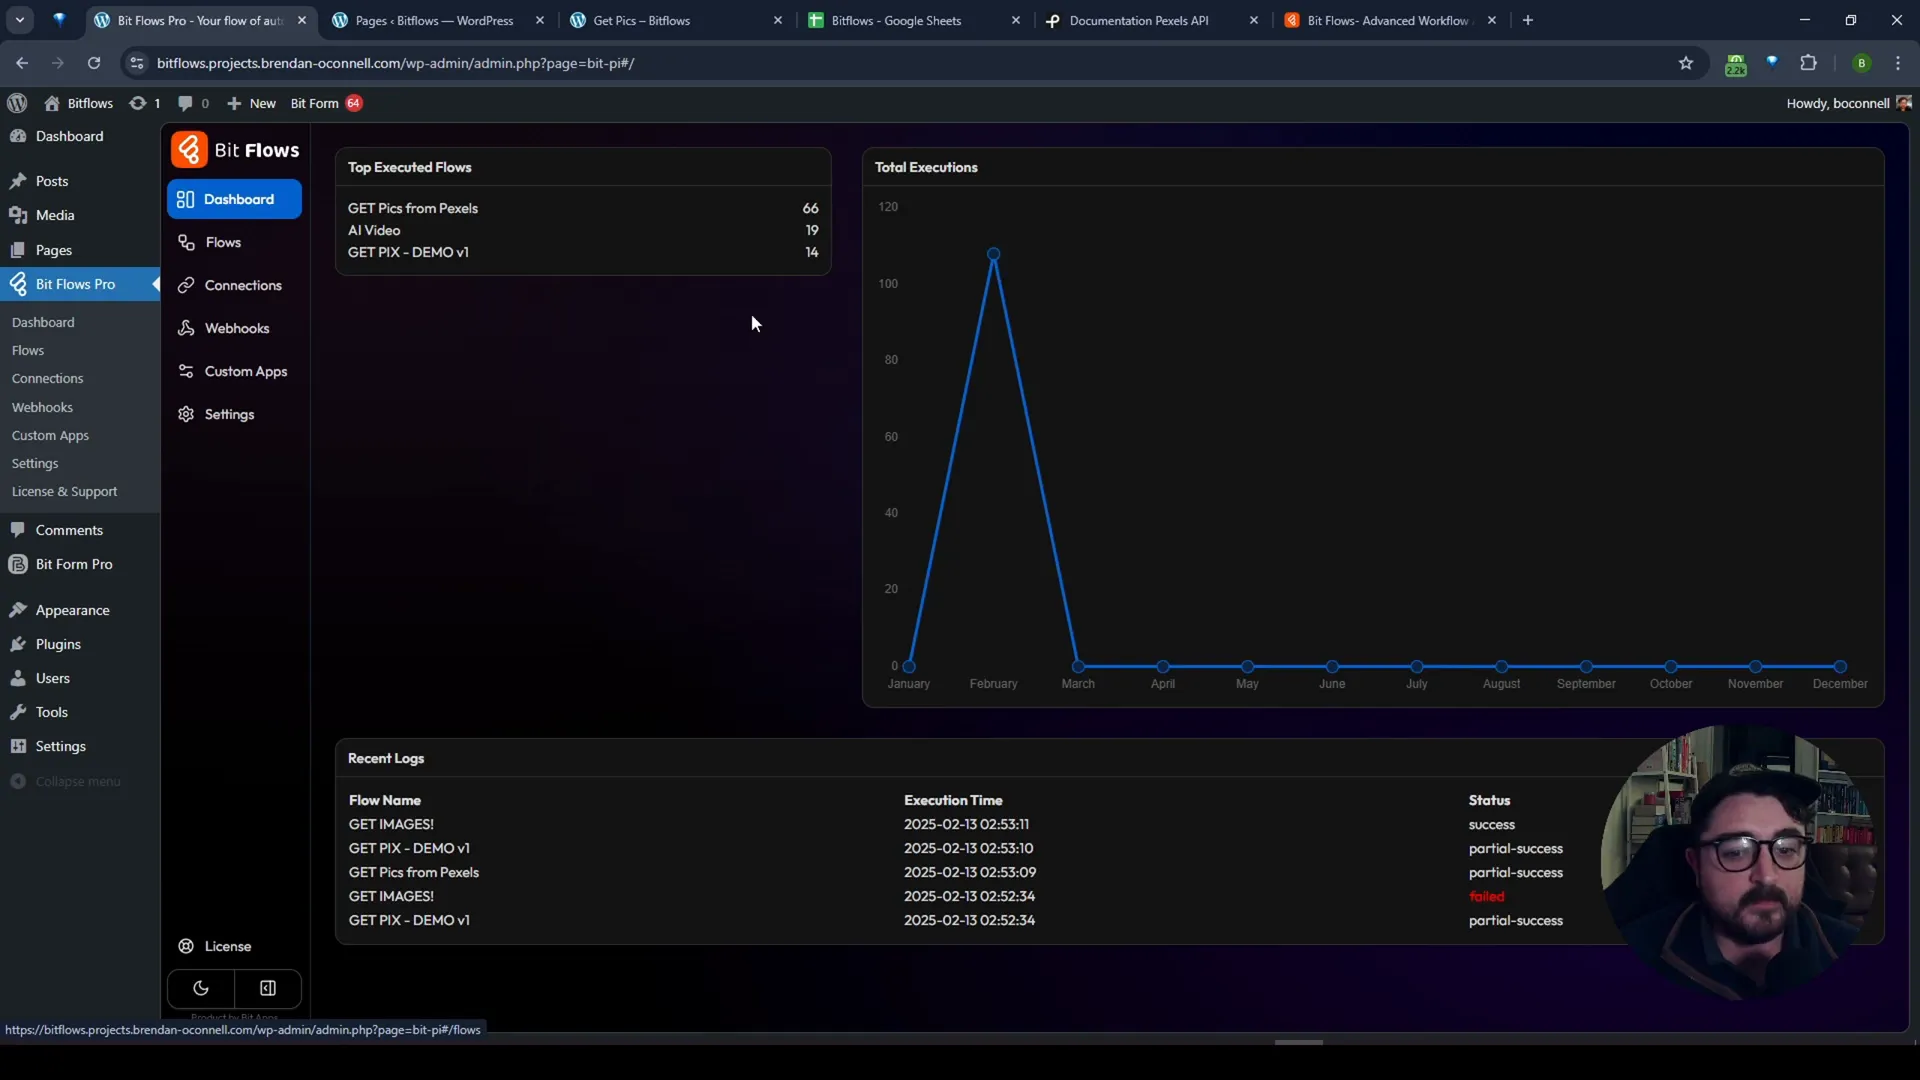View site information icon in address bar
The height and width of the screenshot is (1080, 1920).
point(137,63)
